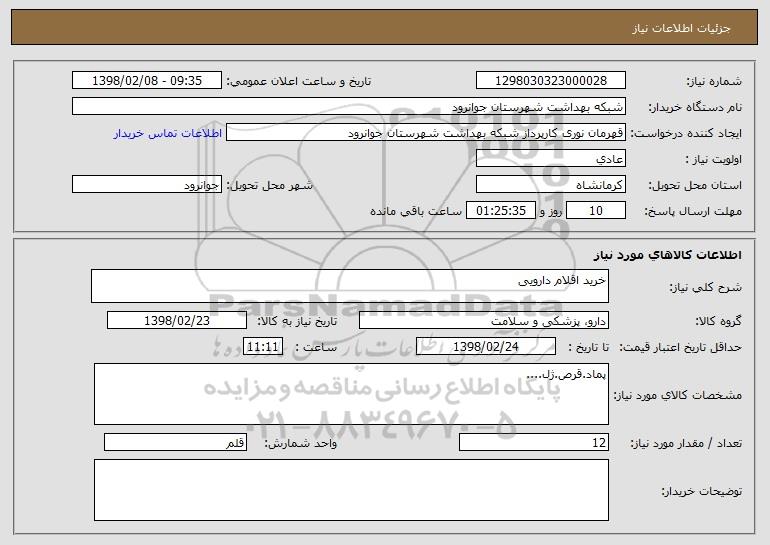Click the text ساعت باقی مانده
The width and height of the screenshot is (770, 545).
pyautogui.click(x=416, y=211)
